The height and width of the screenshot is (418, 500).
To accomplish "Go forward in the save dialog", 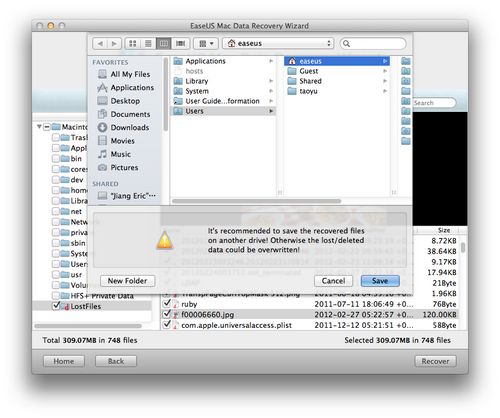I will point(114,43).
